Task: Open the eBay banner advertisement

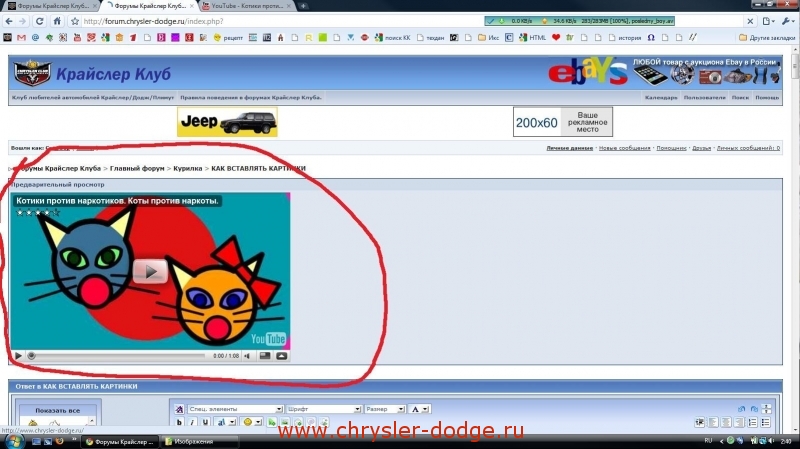Action: coord(664,72)
